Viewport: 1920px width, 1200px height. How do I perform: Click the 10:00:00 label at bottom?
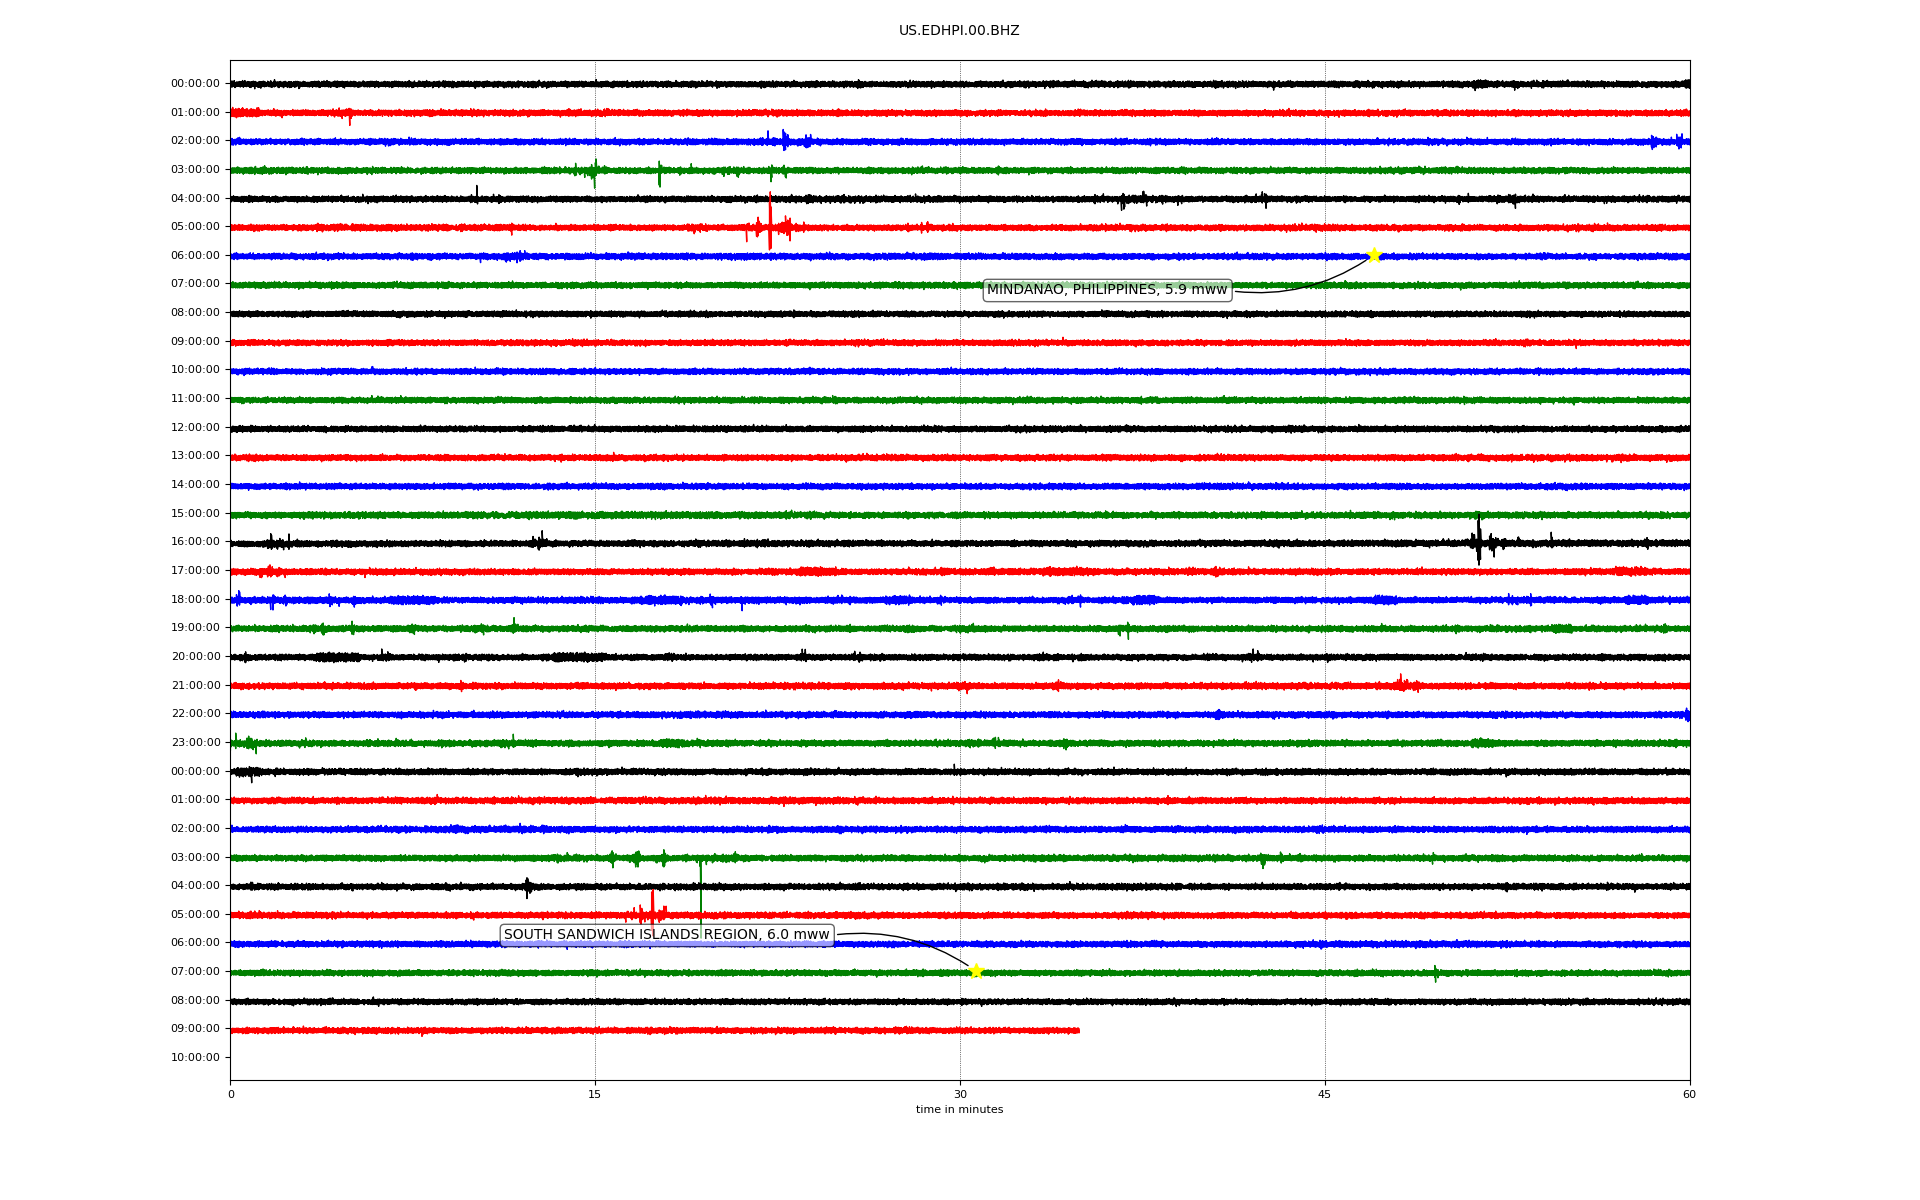[195, 1058]
